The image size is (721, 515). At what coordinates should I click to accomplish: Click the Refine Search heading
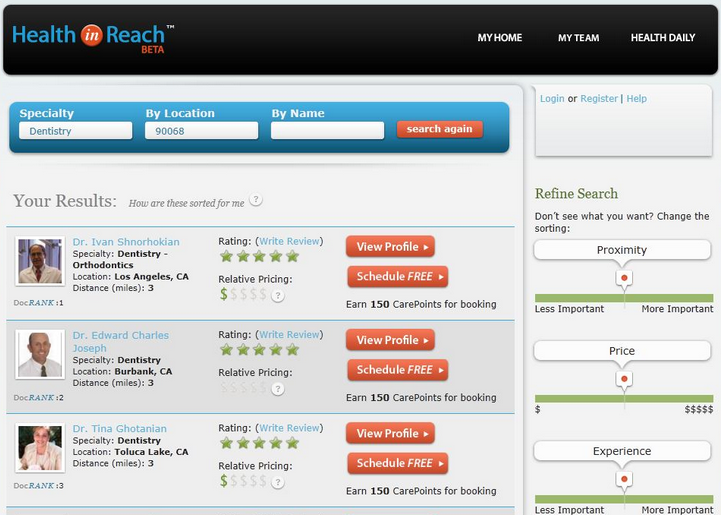(x=576, y=194)
